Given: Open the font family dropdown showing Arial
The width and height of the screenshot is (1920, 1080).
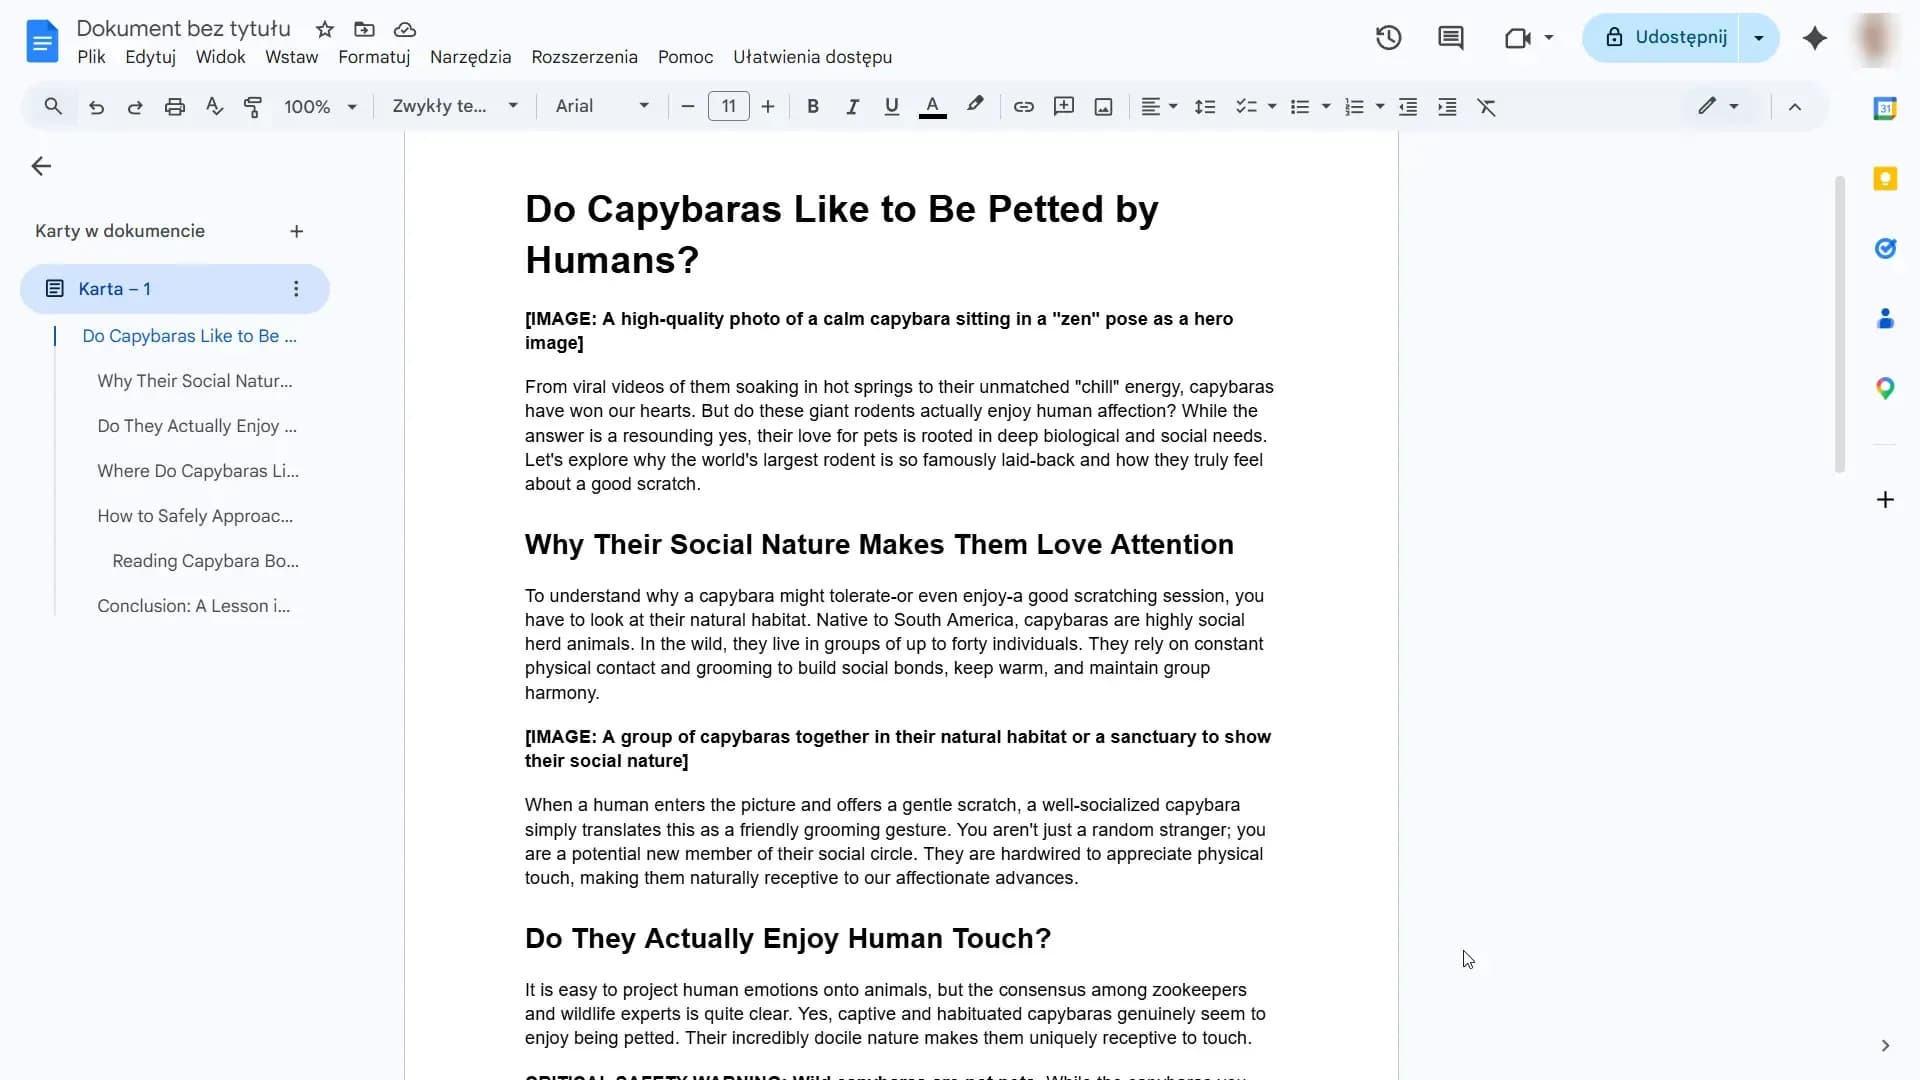Looking at the screenshot, I should tap(600, 106).
